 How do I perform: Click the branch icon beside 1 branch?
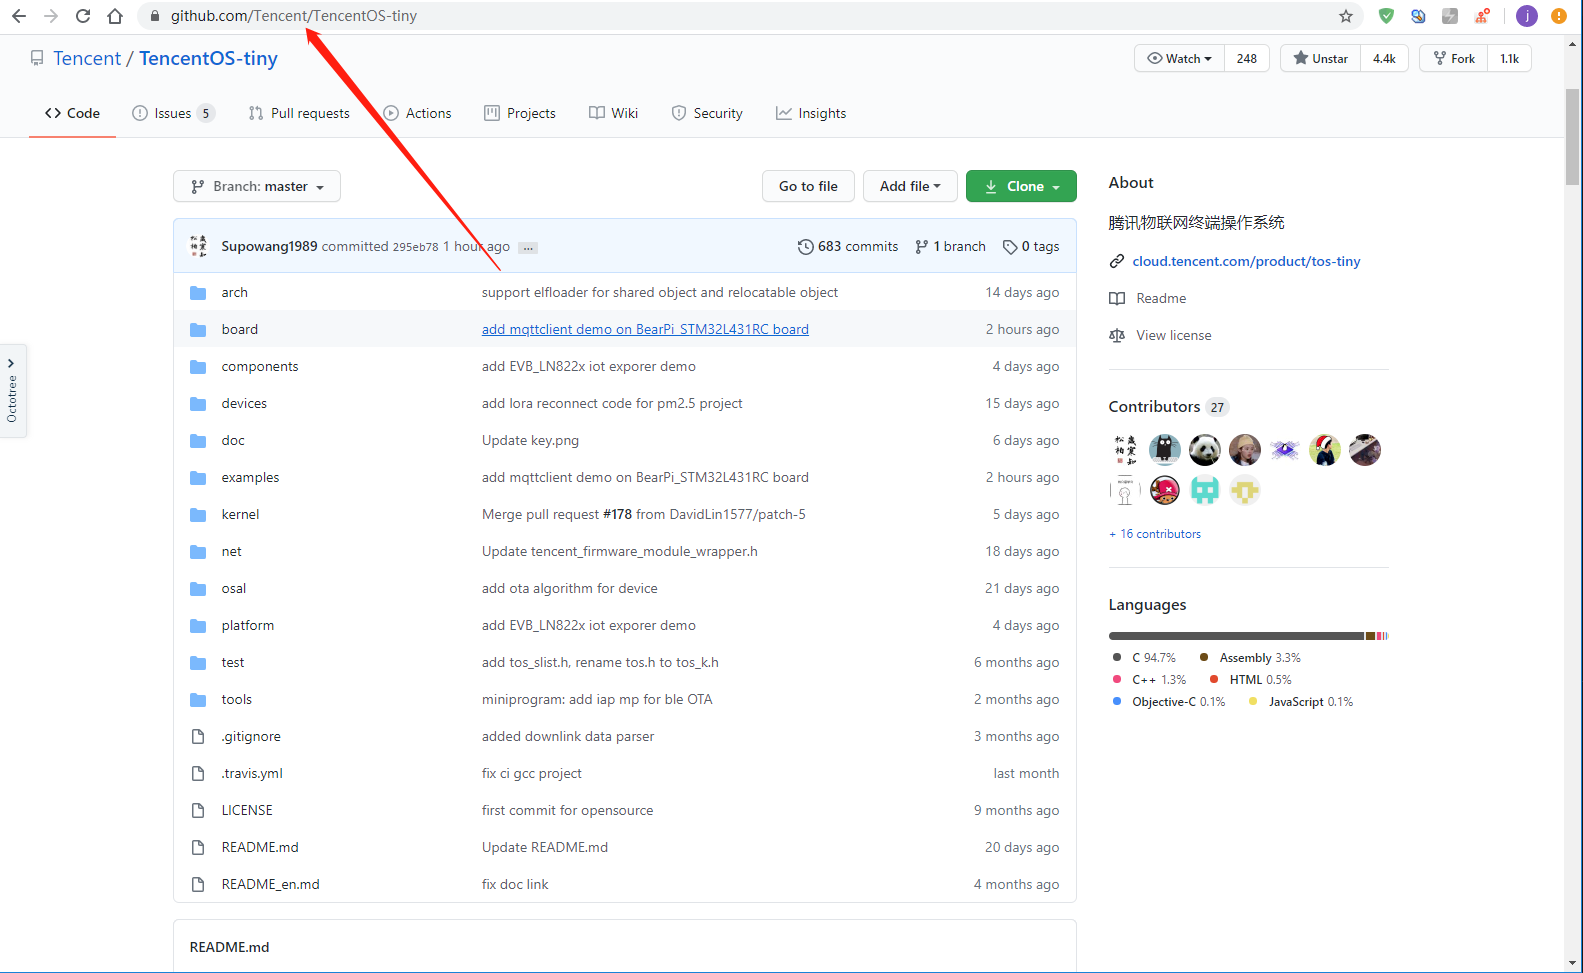click(x=922, y=246)
